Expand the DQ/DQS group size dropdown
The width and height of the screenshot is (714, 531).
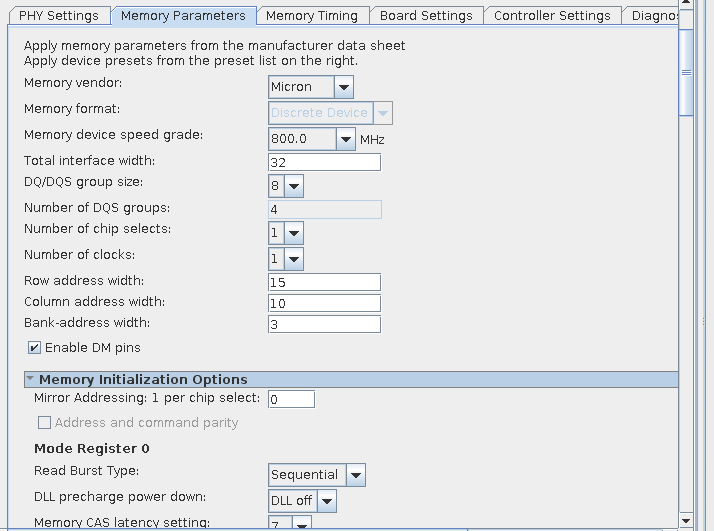pos(294,186)
